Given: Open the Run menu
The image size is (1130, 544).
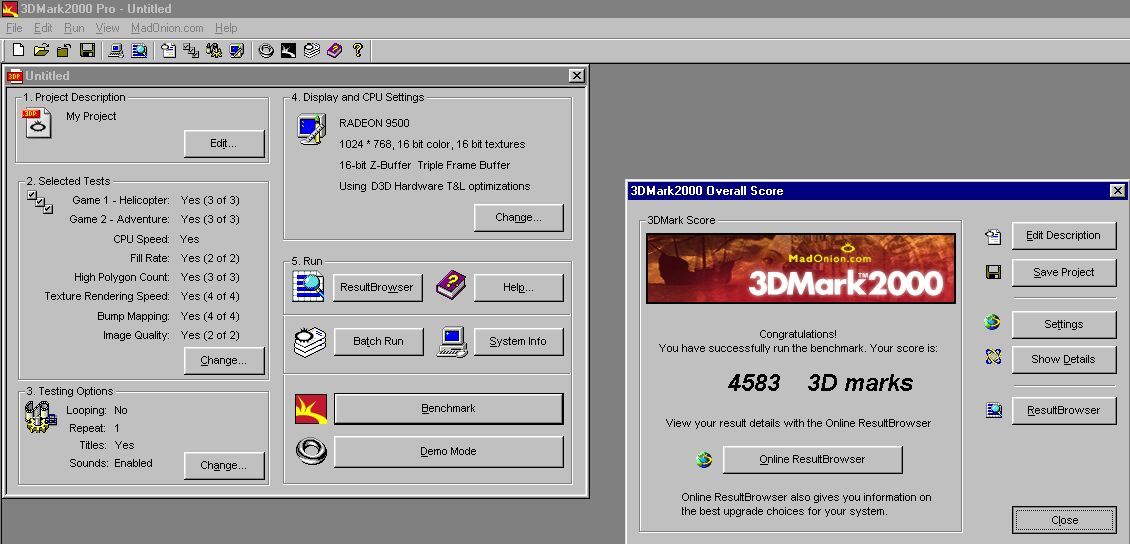Looking at the screenshot, I should pyautogui.click(x=74, y=28).
